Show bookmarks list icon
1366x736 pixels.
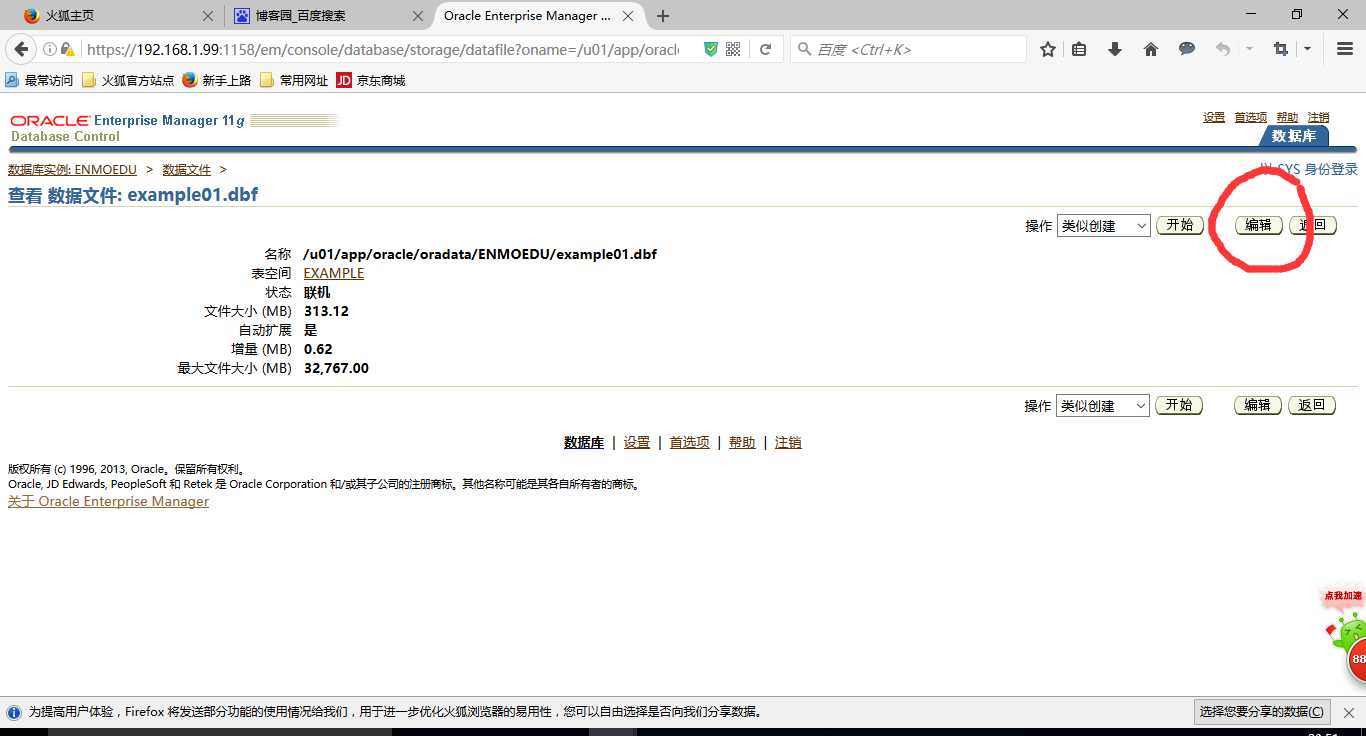(1079, 49)
